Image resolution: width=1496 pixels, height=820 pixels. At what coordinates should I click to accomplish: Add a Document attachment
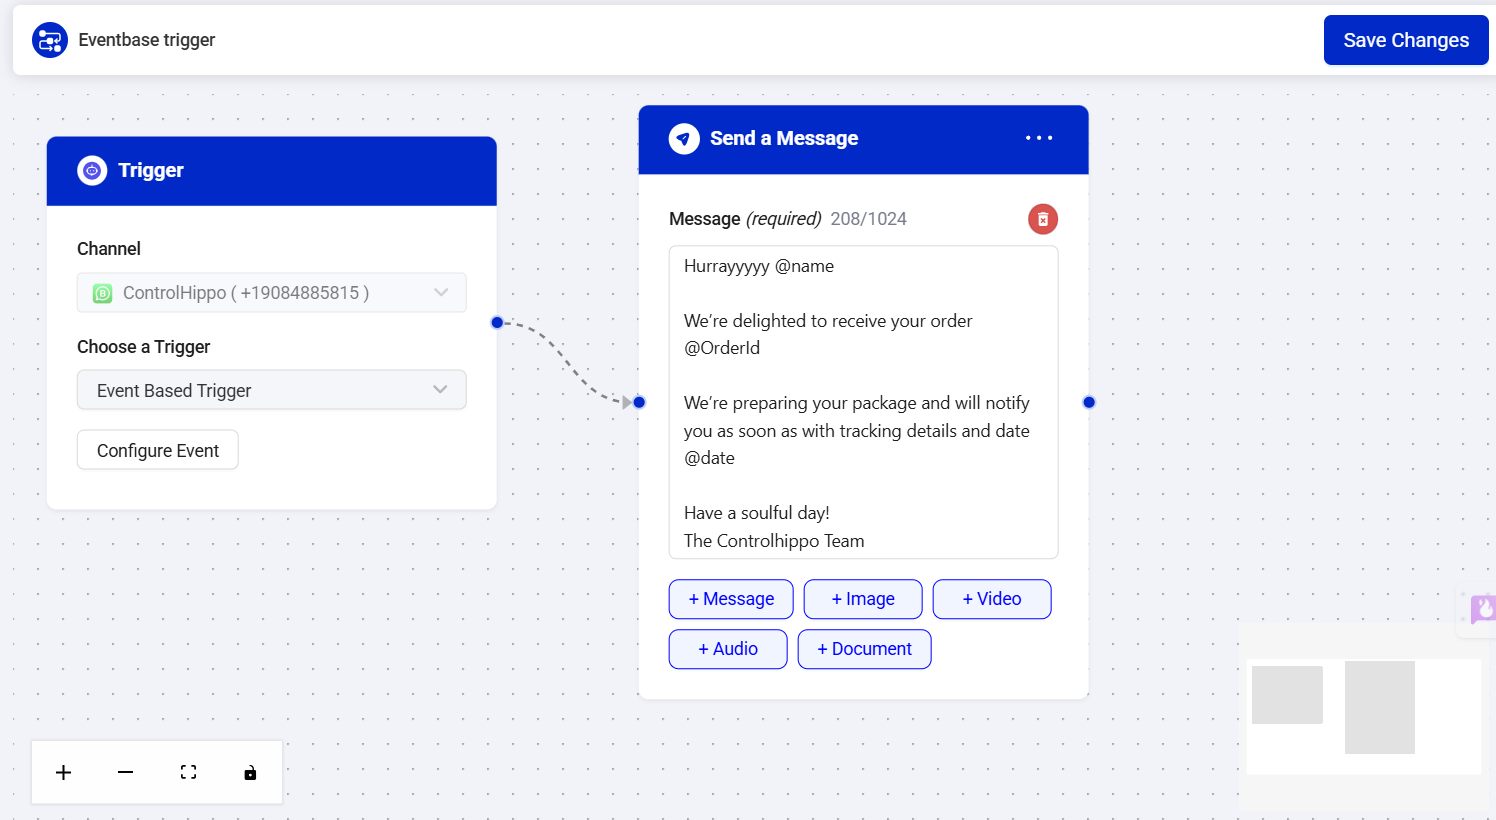click(865, 649)
